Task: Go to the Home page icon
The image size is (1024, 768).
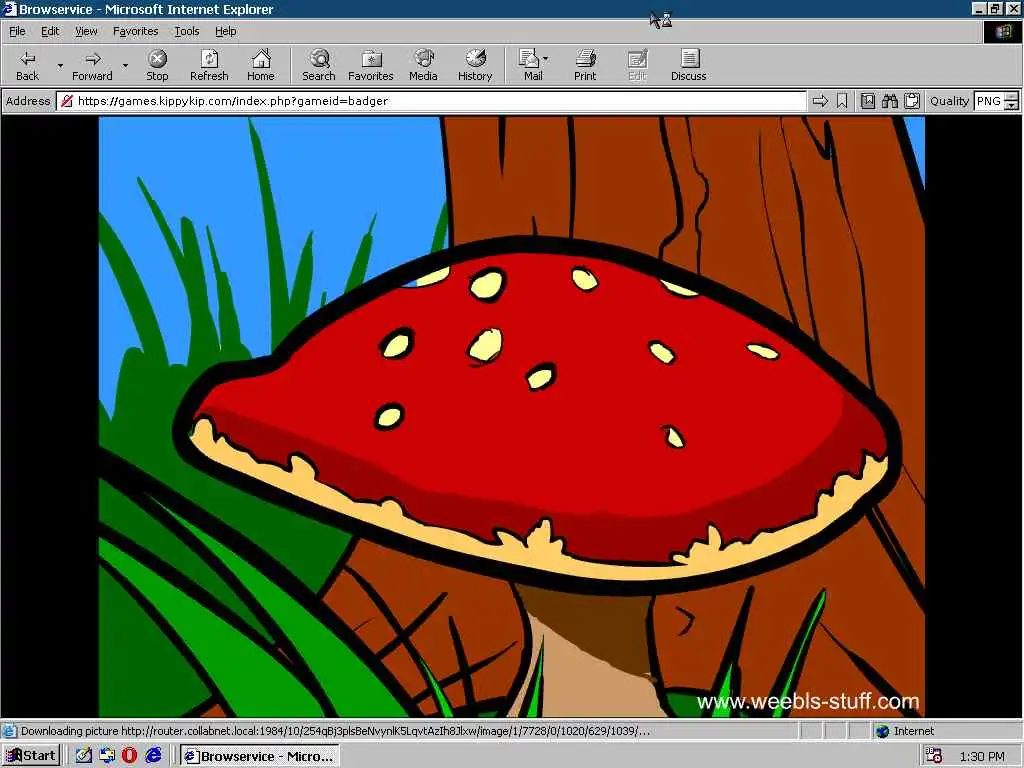Action: point(261,65)
